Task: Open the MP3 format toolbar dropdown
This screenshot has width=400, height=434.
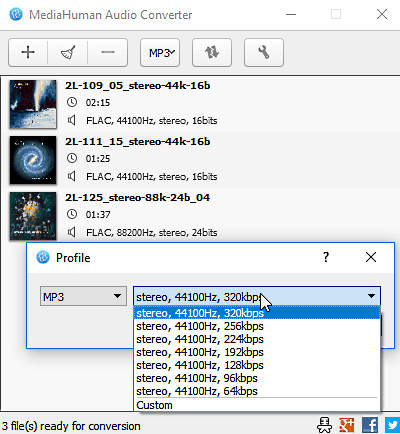Action: 160,53
